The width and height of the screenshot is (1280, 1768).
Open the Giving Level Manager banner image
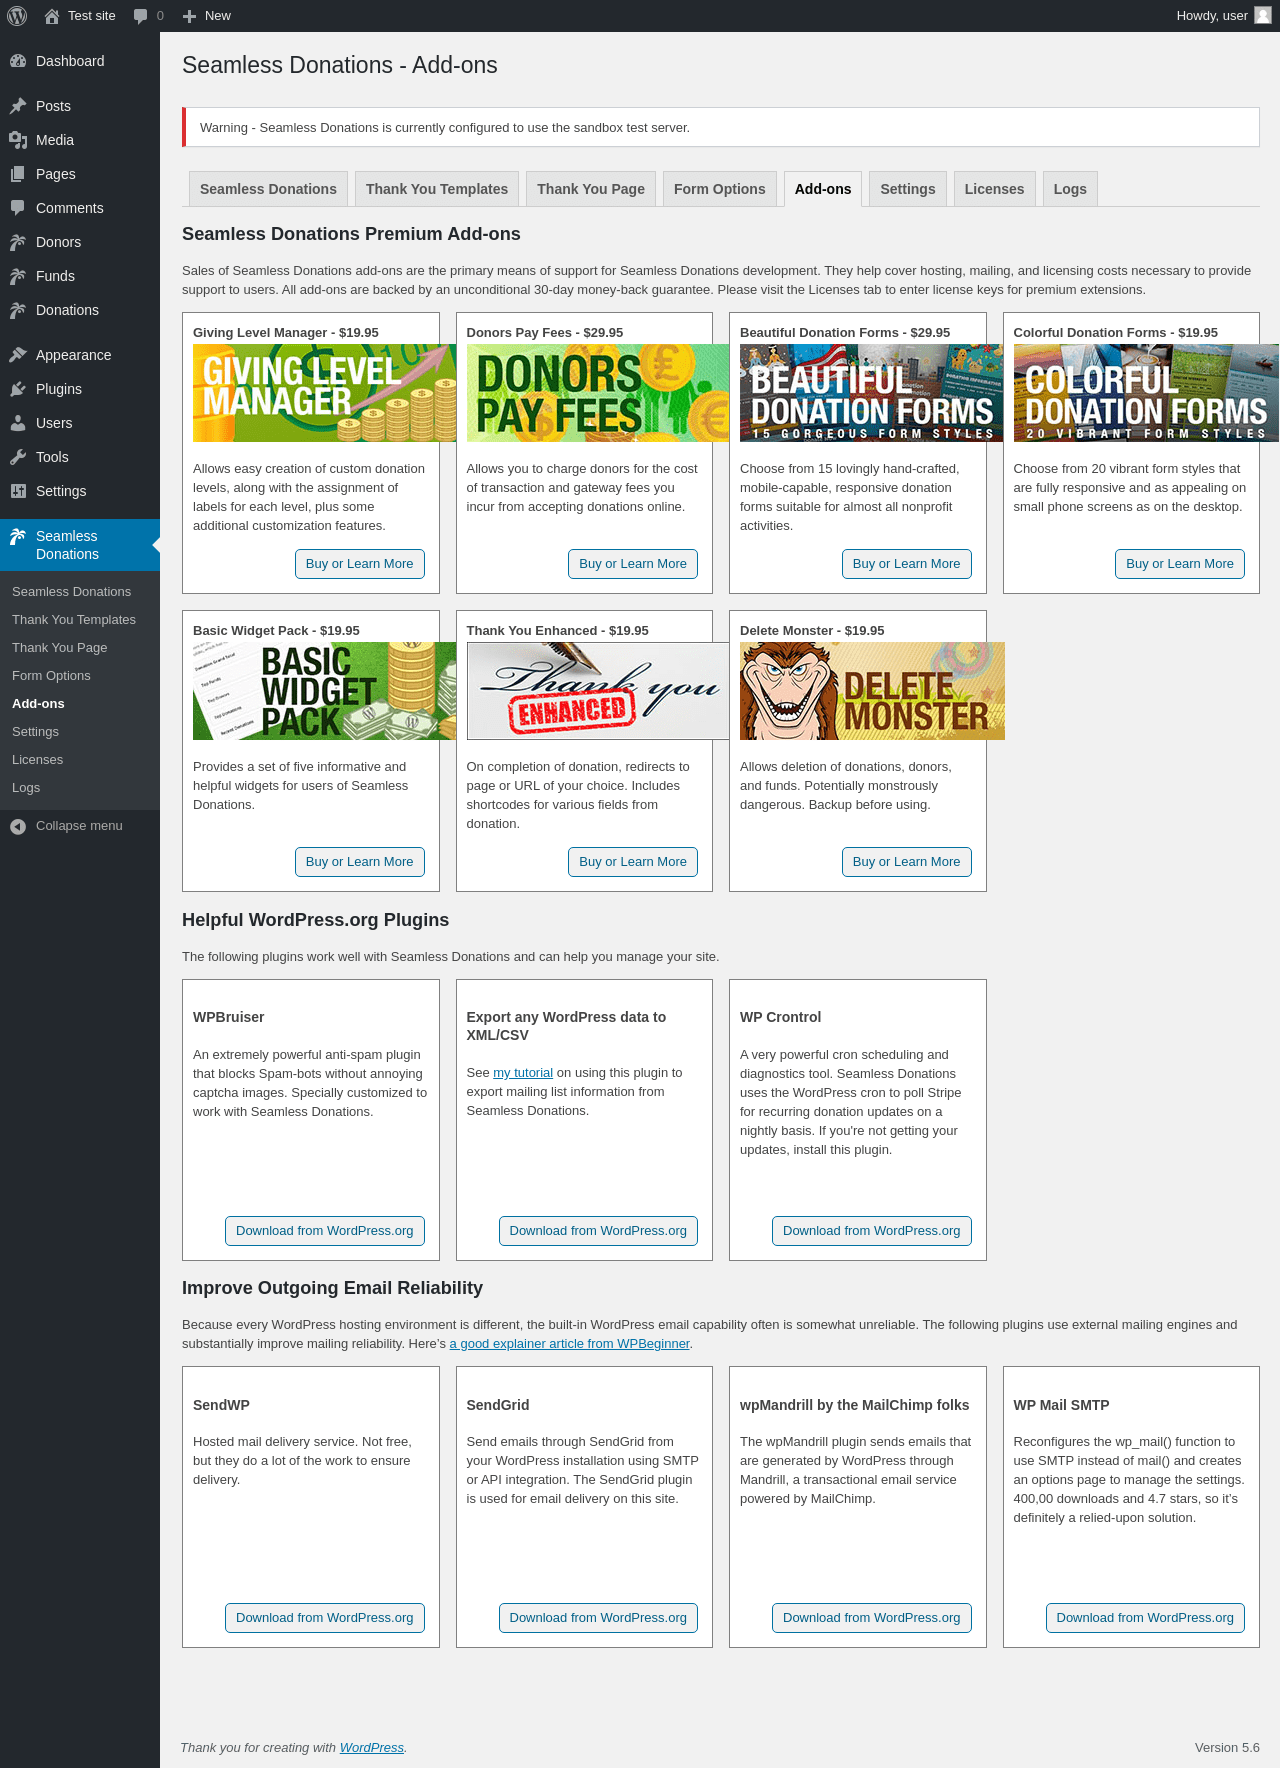pos(324,393)
